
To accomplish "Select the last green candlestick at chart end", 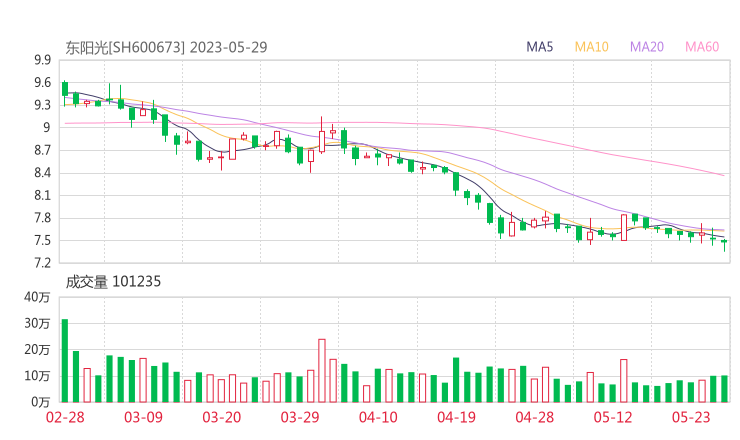I will 724,245.
